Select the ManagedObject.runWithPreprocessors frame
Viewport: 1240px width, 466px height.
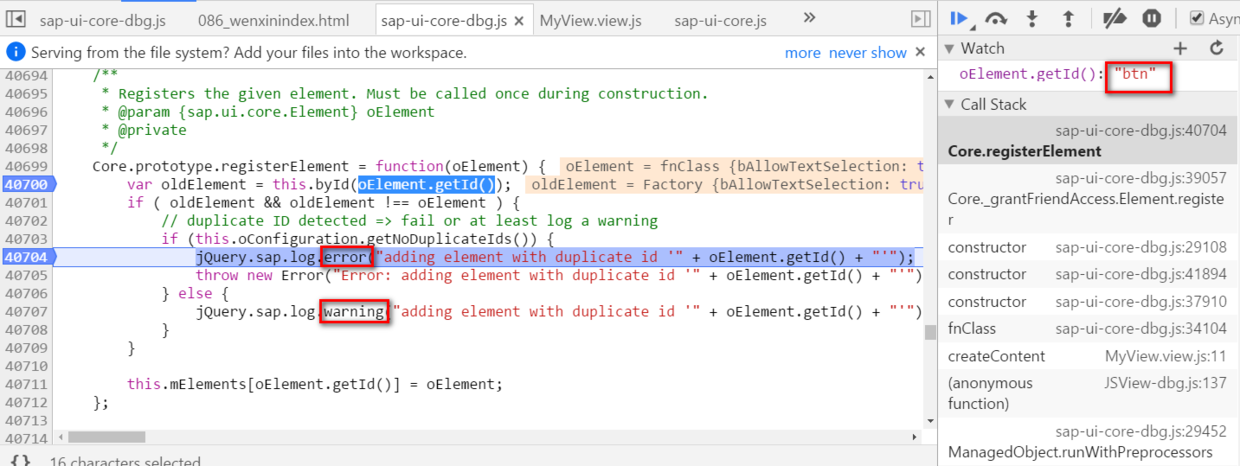click(x=1088, y=442)
